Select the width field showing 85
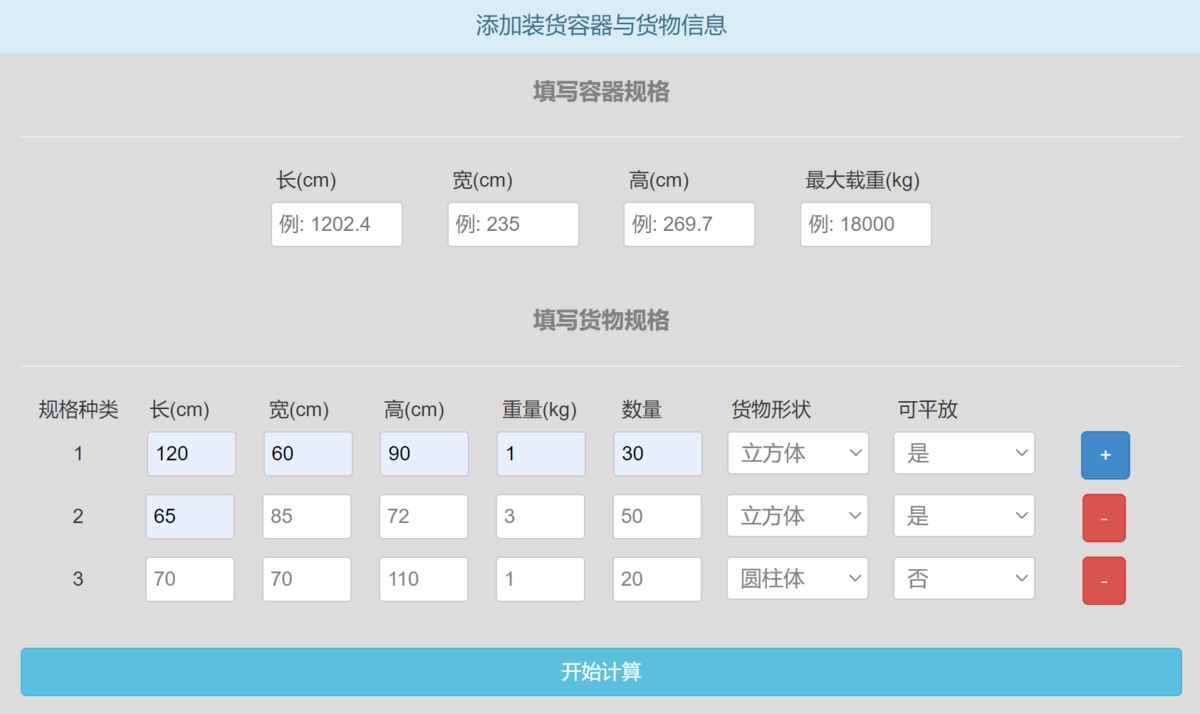1200x714 pixels. tap(307, 516)
